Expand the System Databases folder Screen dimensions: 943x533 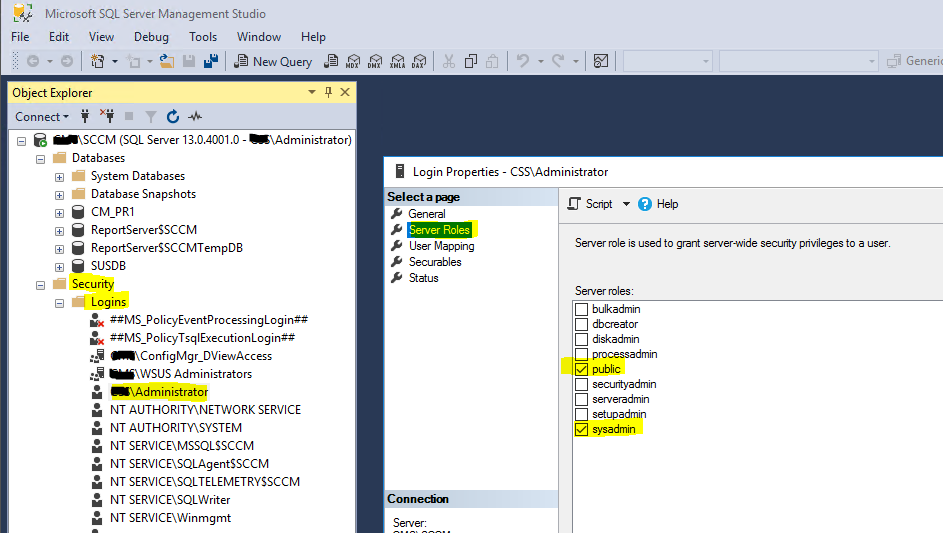click(59, 177)
